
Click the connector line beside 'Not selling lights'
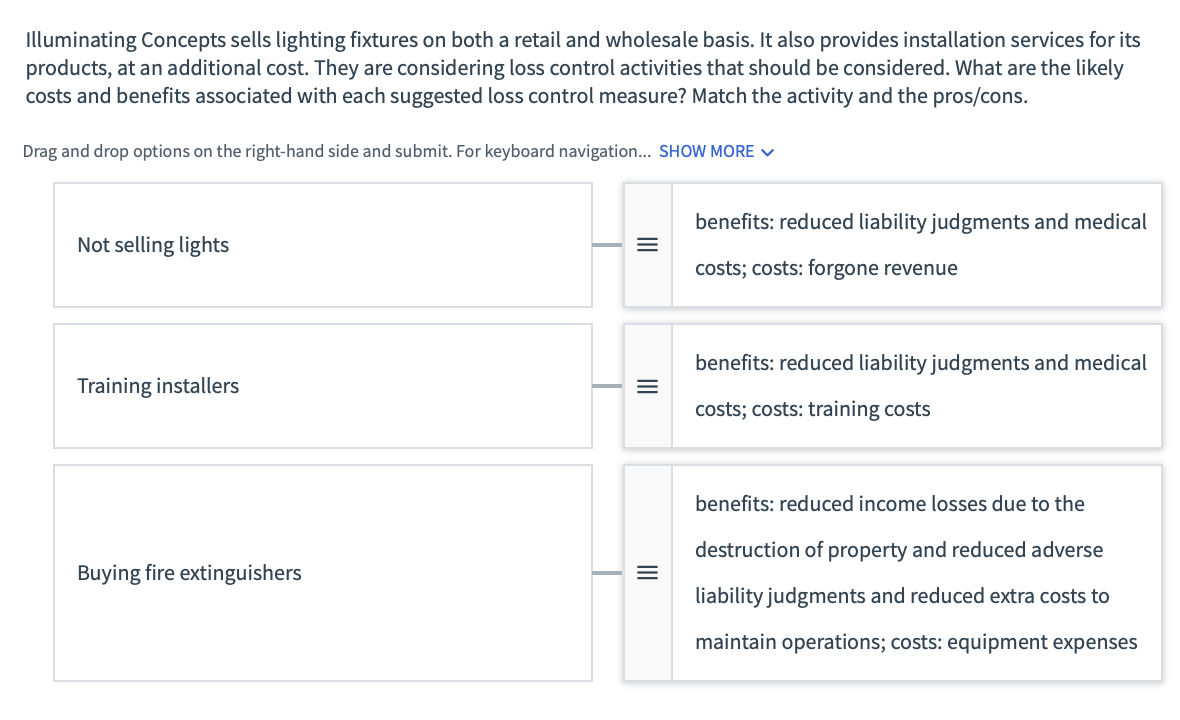[x=607, y=245]
